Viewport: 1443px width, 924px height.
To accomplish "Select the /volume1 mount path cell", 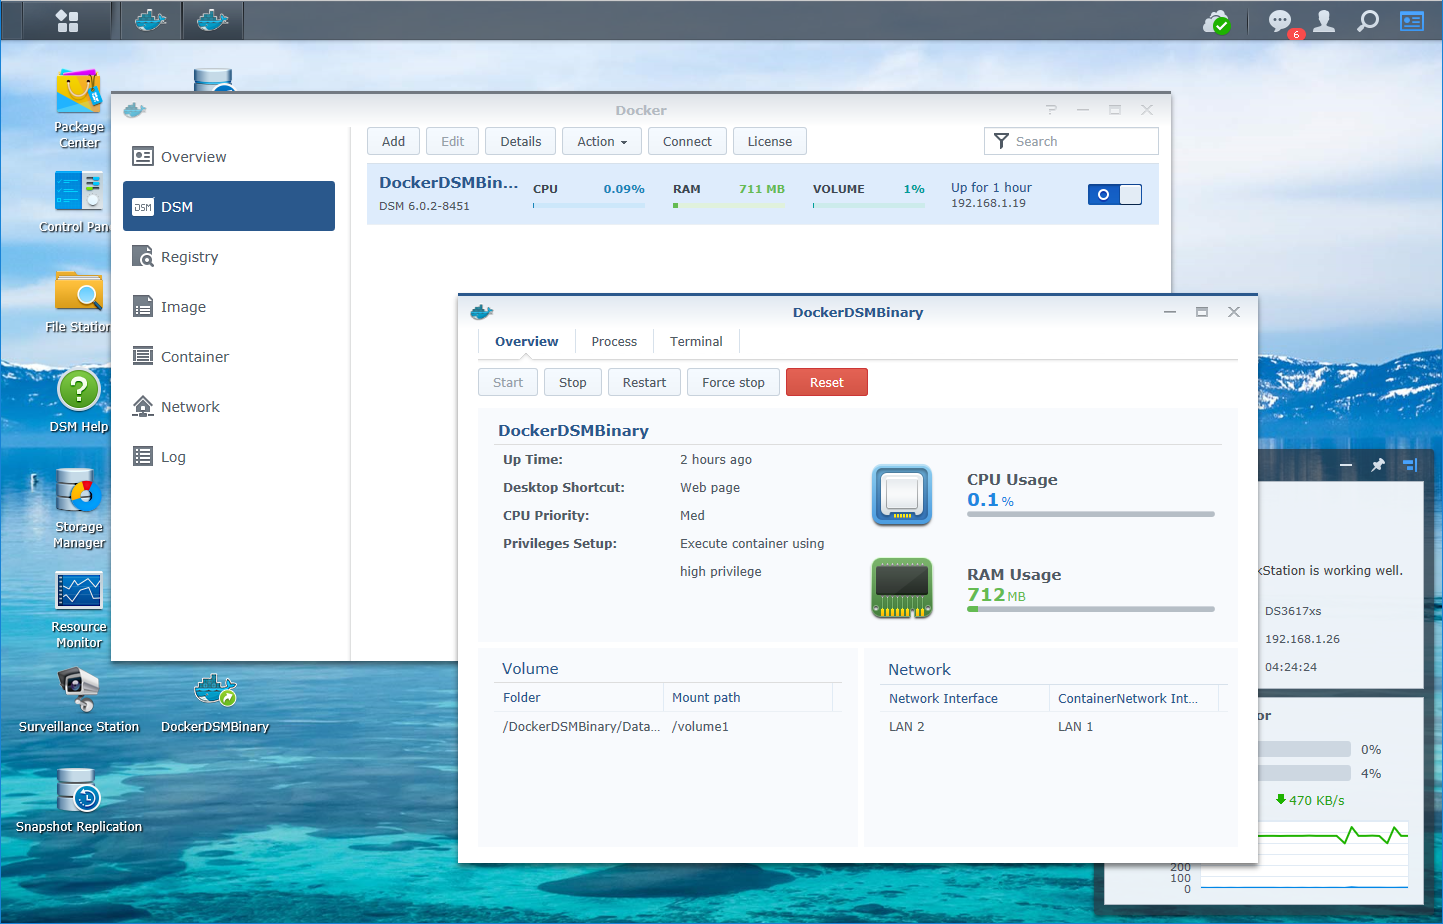I will click(700, 726).
